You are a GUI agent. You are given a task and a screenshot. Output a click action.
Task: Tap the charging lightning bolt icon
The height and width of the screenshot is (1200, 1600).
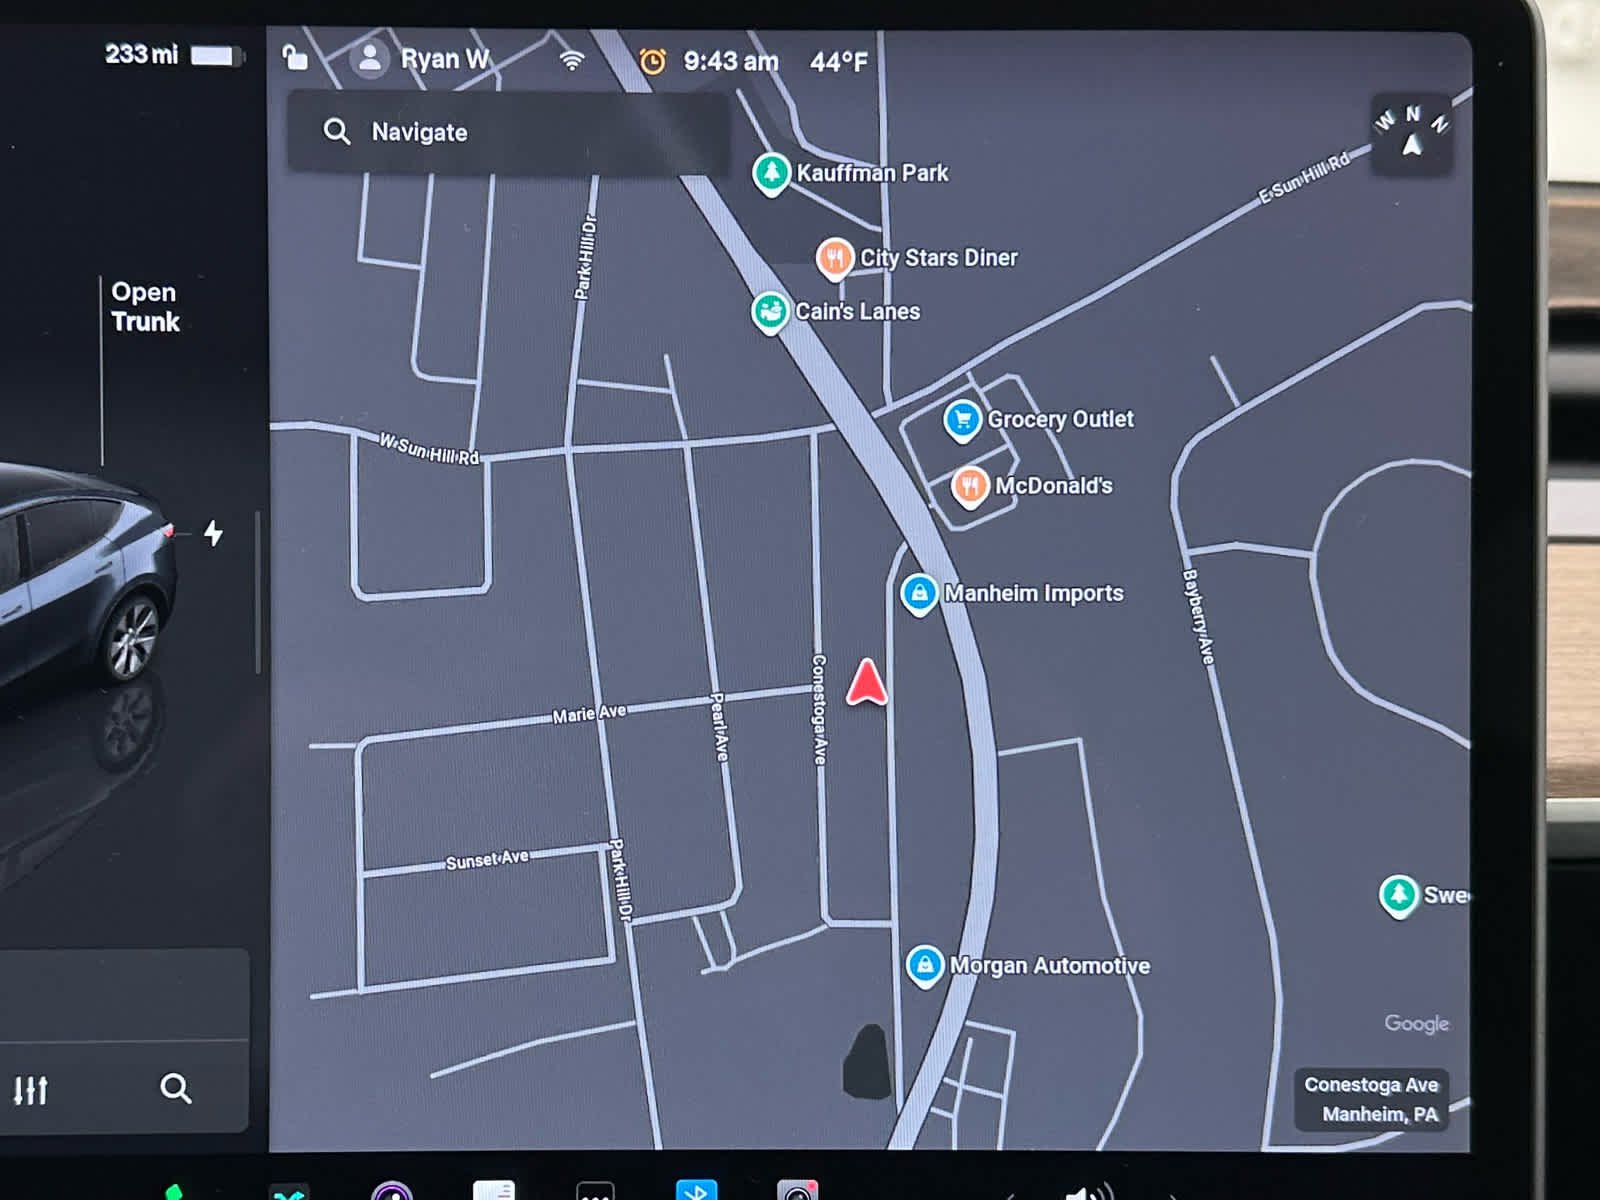tap(213, 533)
